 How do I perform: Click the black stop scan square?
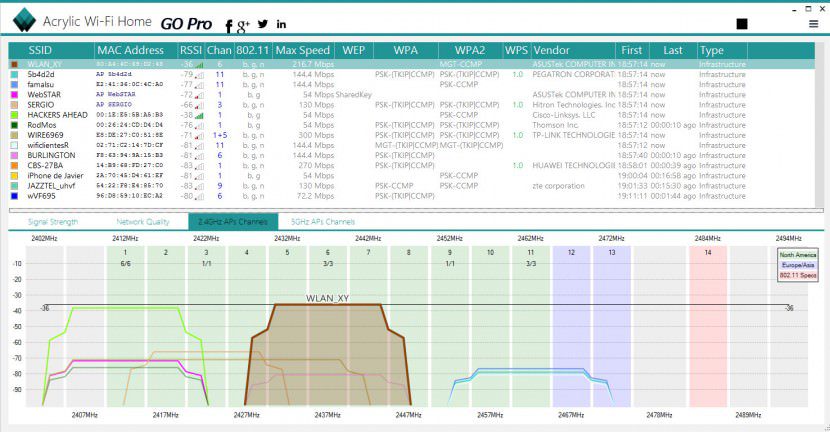(742, 23)
